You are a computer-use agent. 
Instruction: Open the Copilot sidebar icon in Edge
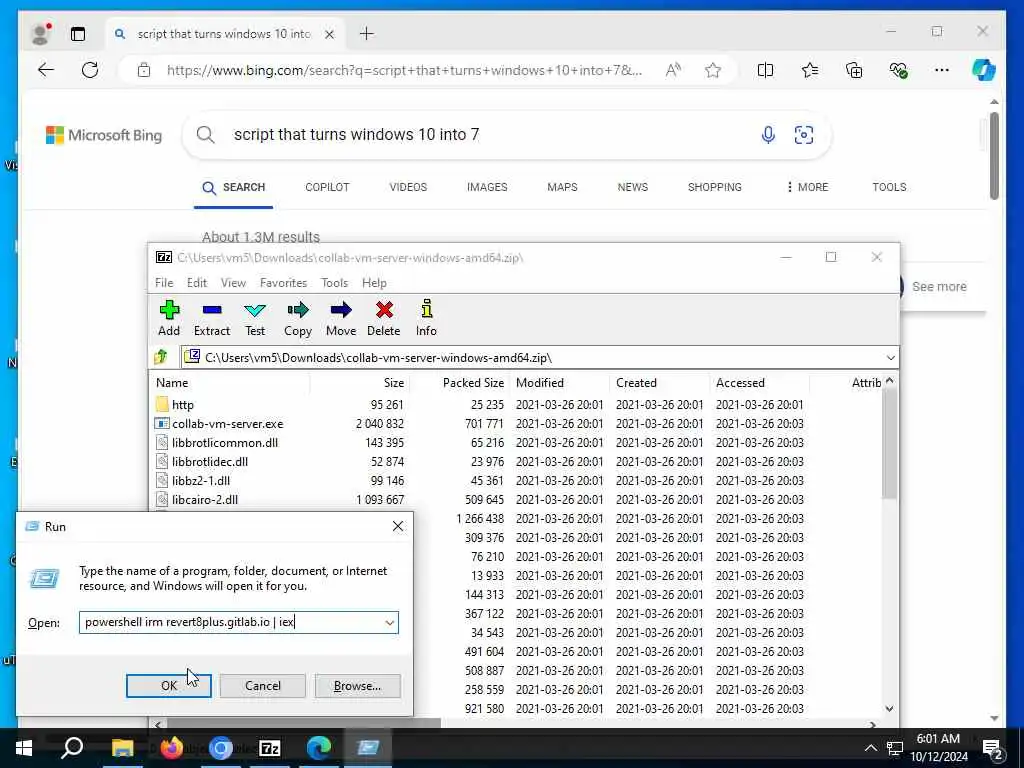[984, 70]
